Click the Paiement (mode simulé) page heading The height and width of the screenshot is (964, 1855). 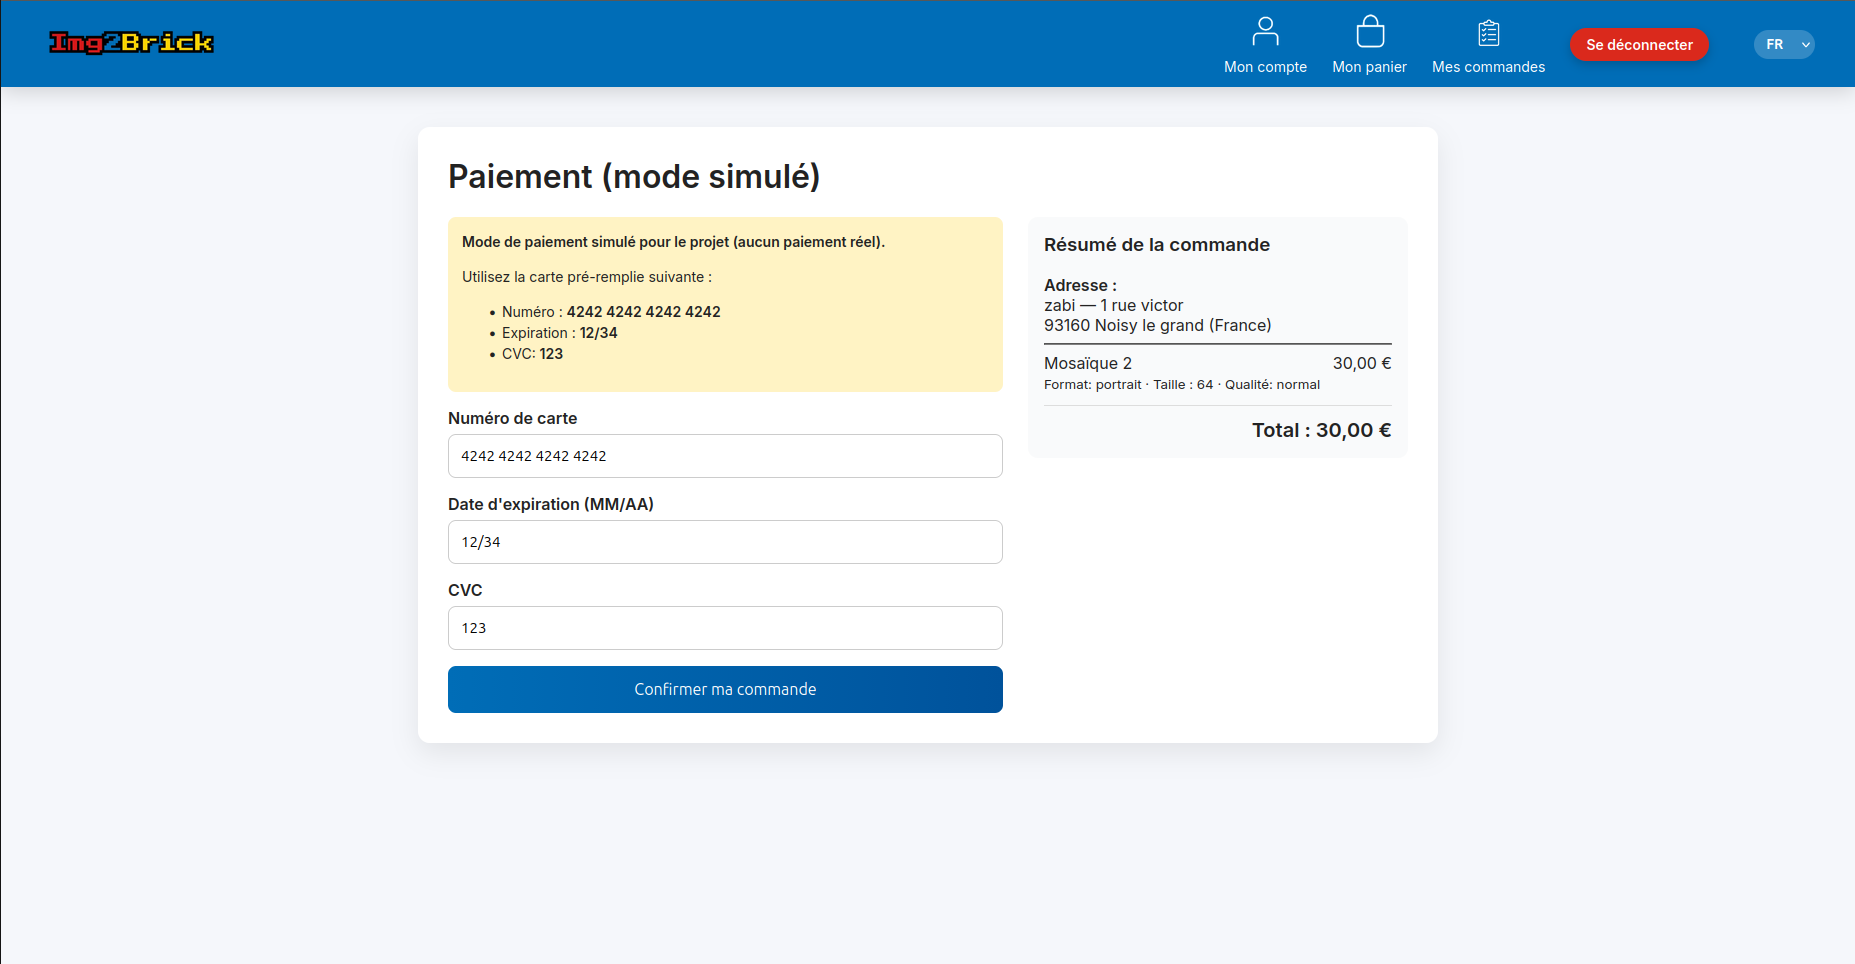click(634, 176)
